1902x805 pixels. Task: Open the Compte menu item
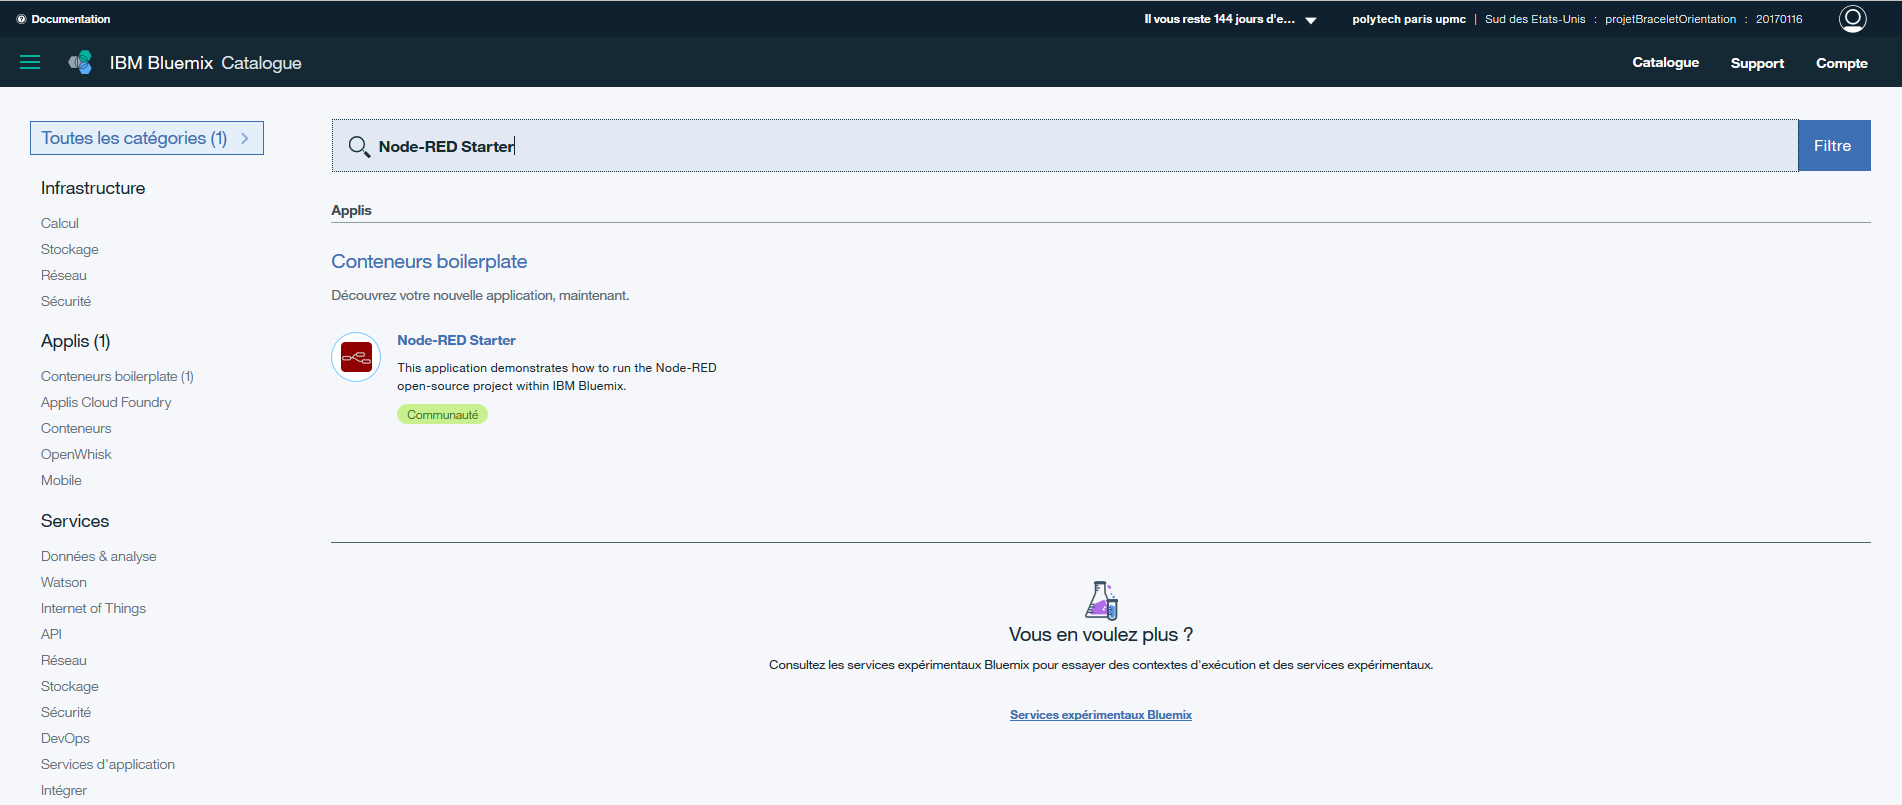coord(1841,63)
